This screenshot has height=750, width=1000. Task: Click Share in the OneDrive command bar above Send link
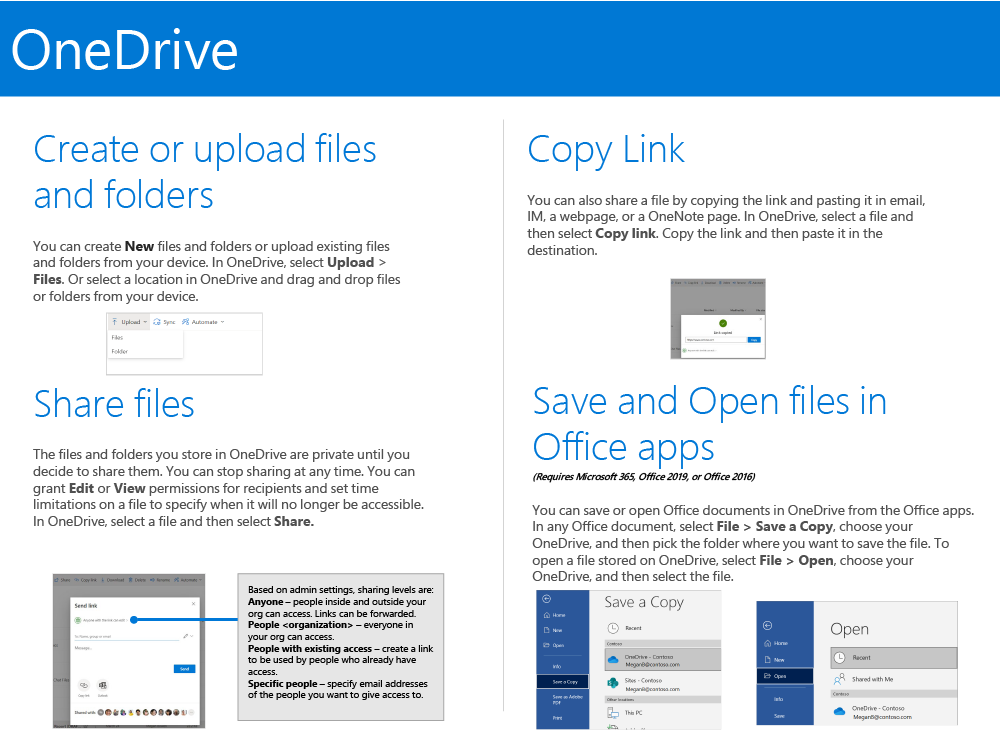pyautogui.click(x=62, y=580)
